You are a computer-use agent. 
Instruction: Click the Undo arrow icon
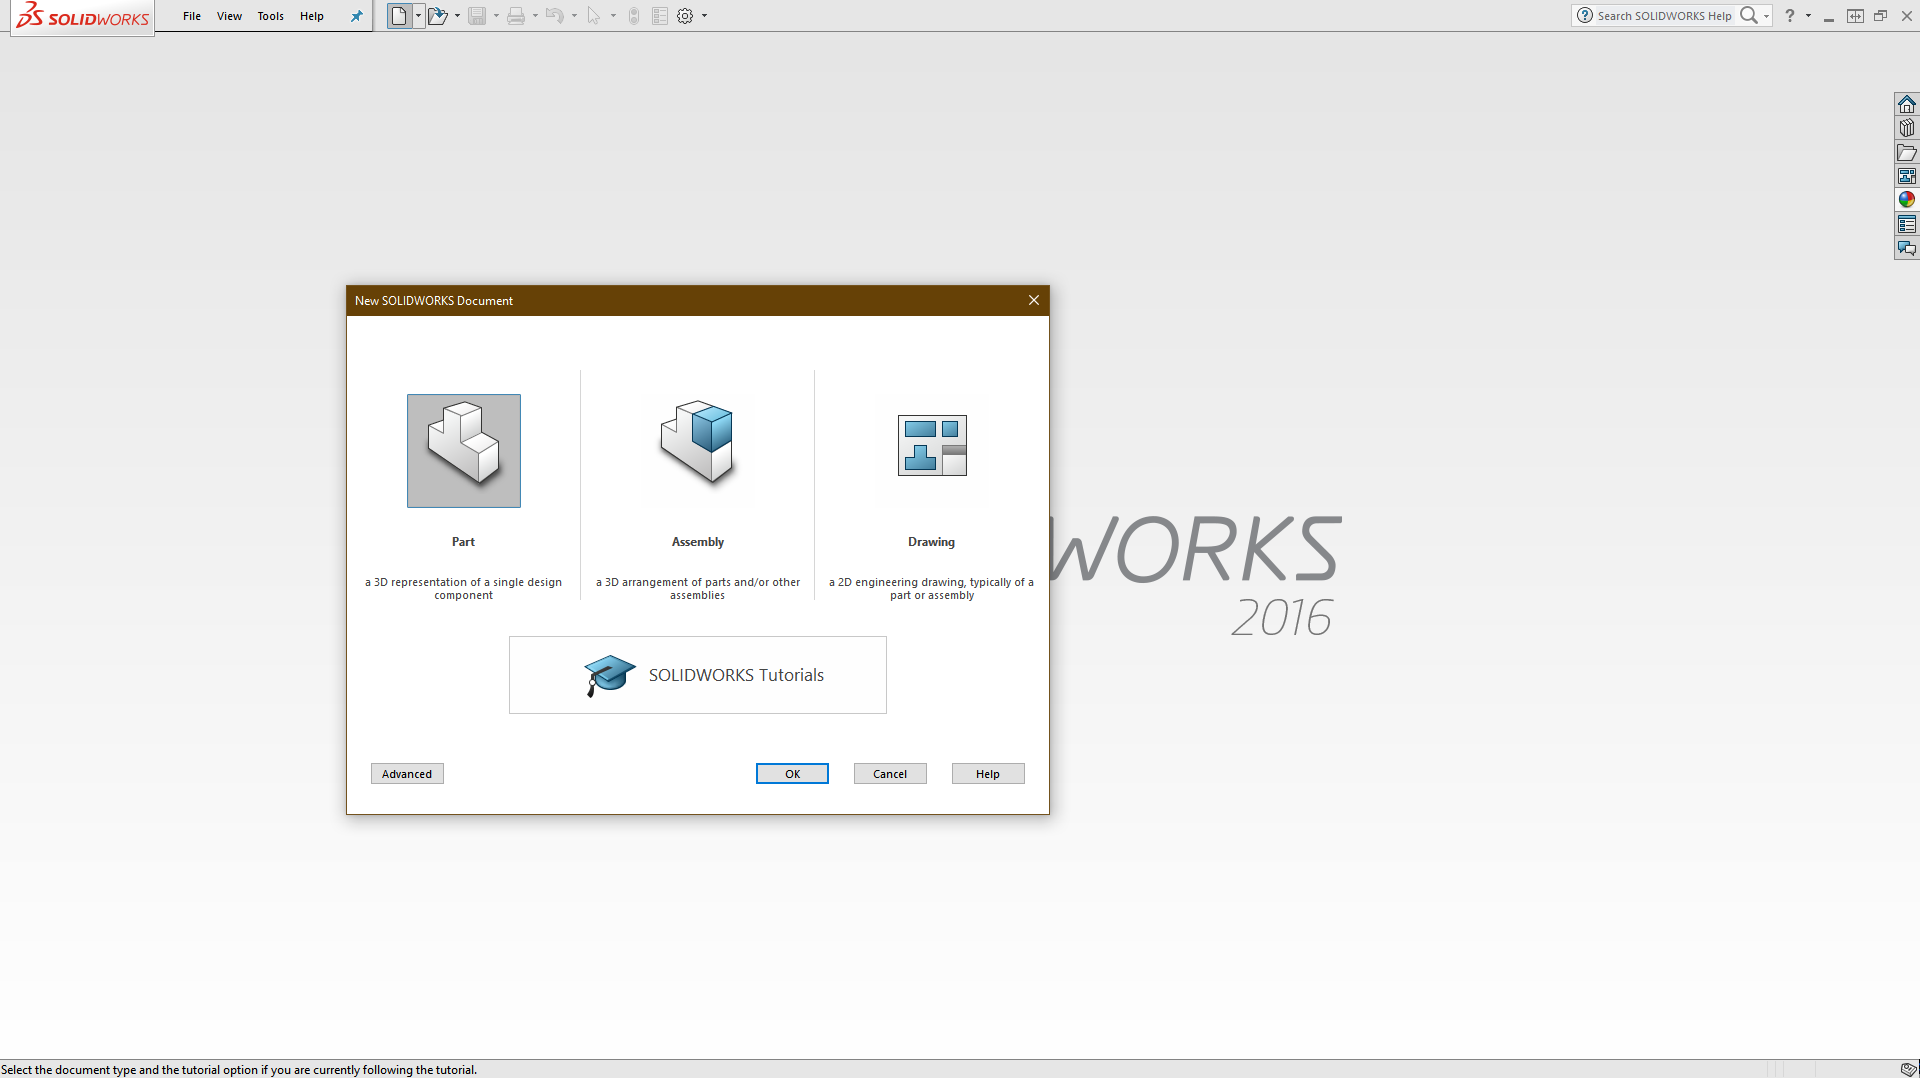[x=555, y=16]
